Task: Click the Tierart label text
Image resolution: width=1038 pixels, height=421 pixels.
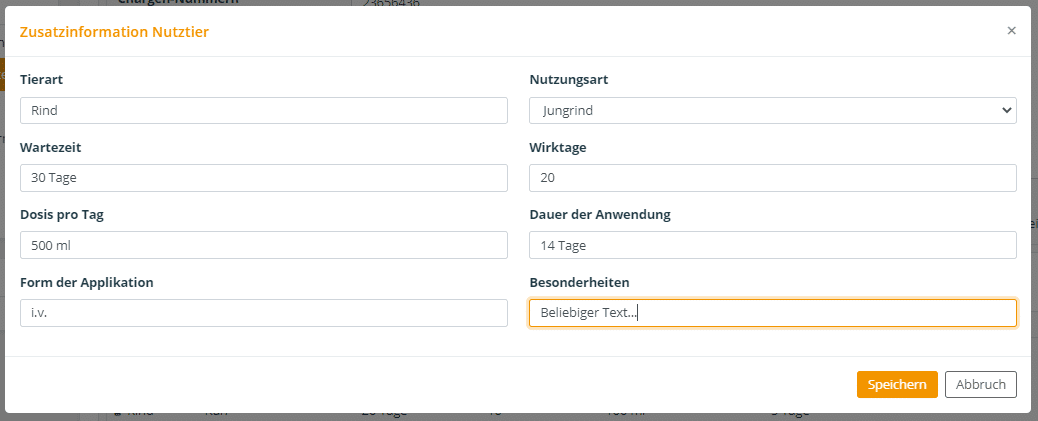Action: (41, 79)
